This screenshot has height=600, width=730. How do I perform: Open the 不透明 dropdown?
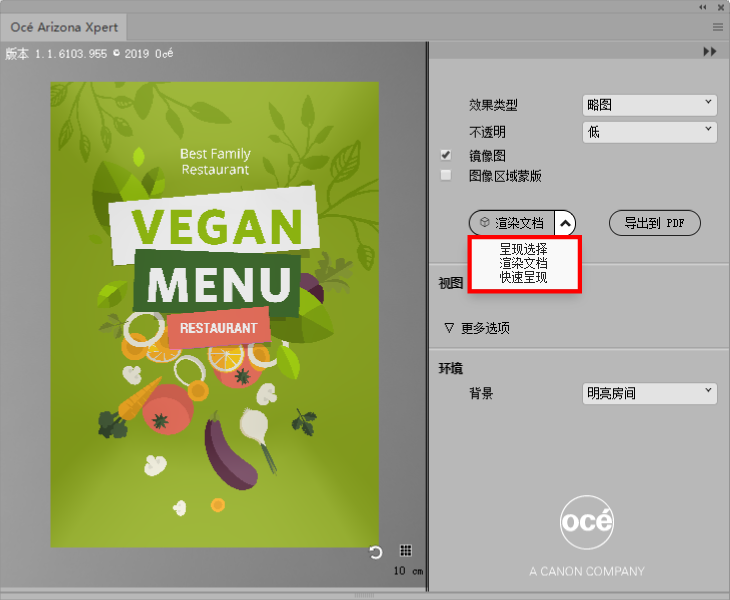click(650, 131)
